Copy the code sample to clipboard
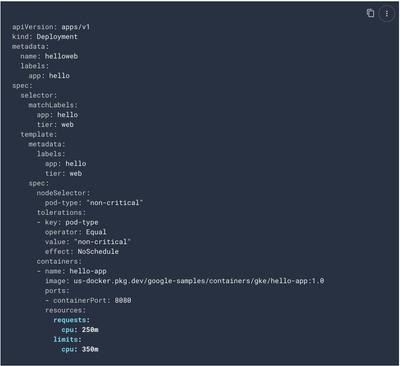 coord(370,13)
